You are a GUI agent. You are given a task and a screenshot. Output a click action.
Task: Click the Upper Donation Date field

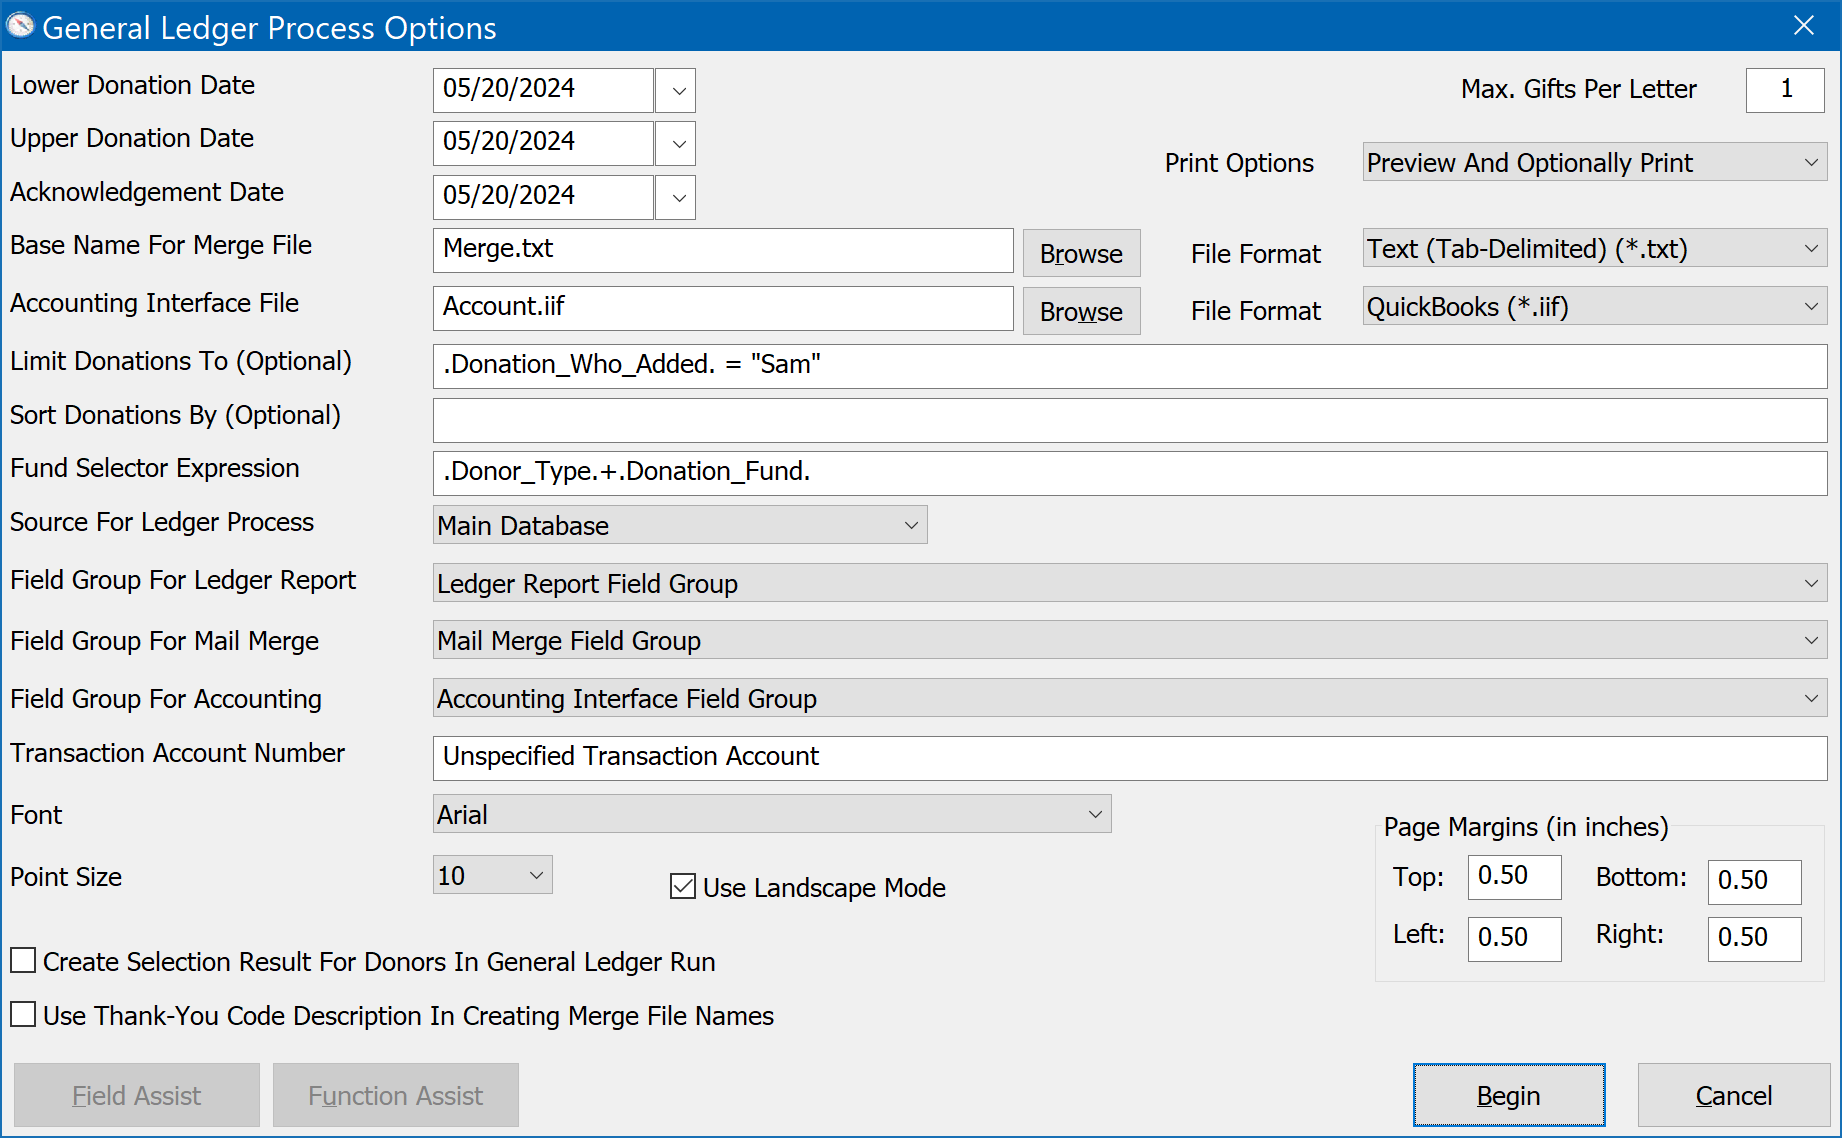point(543,143)
